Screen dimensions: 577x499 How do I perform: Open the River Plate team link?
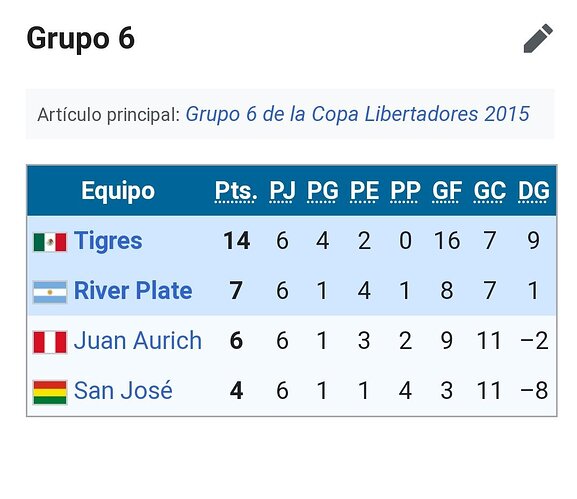point(133,290)
